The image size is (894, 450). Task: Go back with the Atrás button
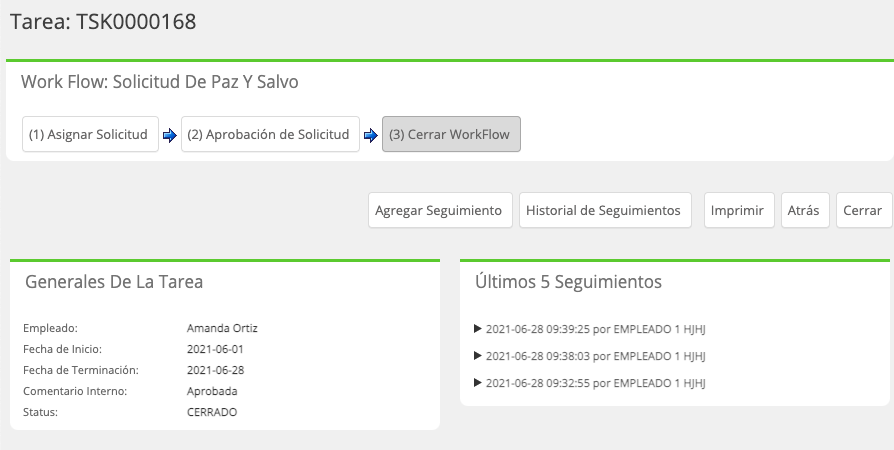805,210
